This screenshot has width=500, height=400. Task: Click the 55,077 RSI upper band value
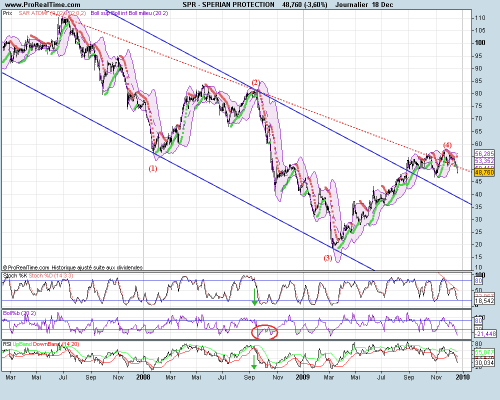[x=484, y=352]
